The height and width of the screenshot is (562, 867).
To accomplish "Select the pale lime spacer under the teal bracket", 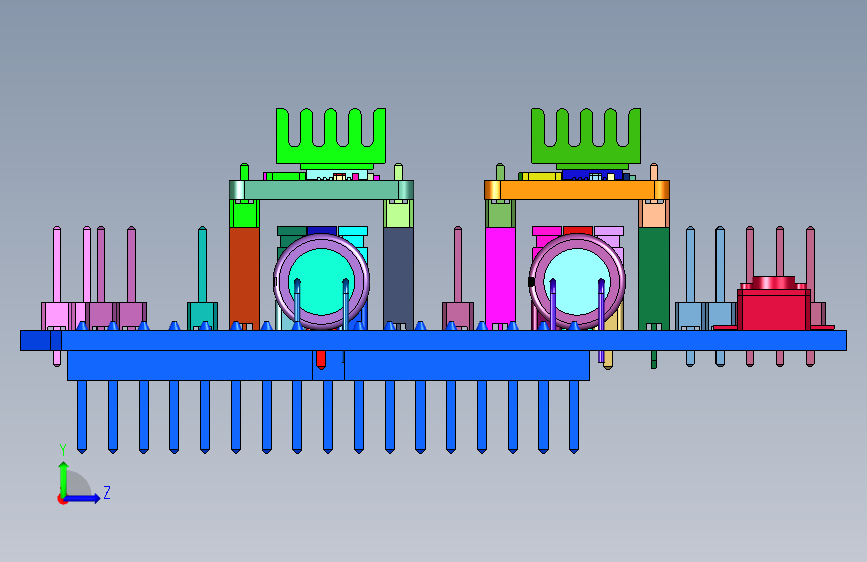I will point(398,214).
